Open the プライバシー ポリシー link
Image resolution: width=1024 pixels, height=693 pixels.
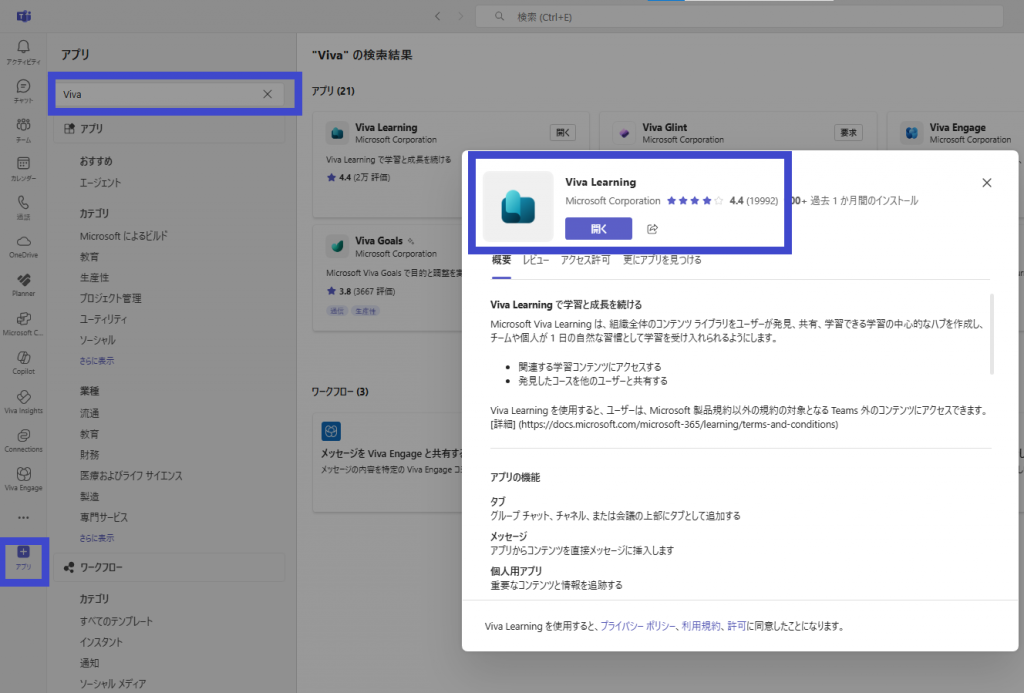tap(638, 626)
